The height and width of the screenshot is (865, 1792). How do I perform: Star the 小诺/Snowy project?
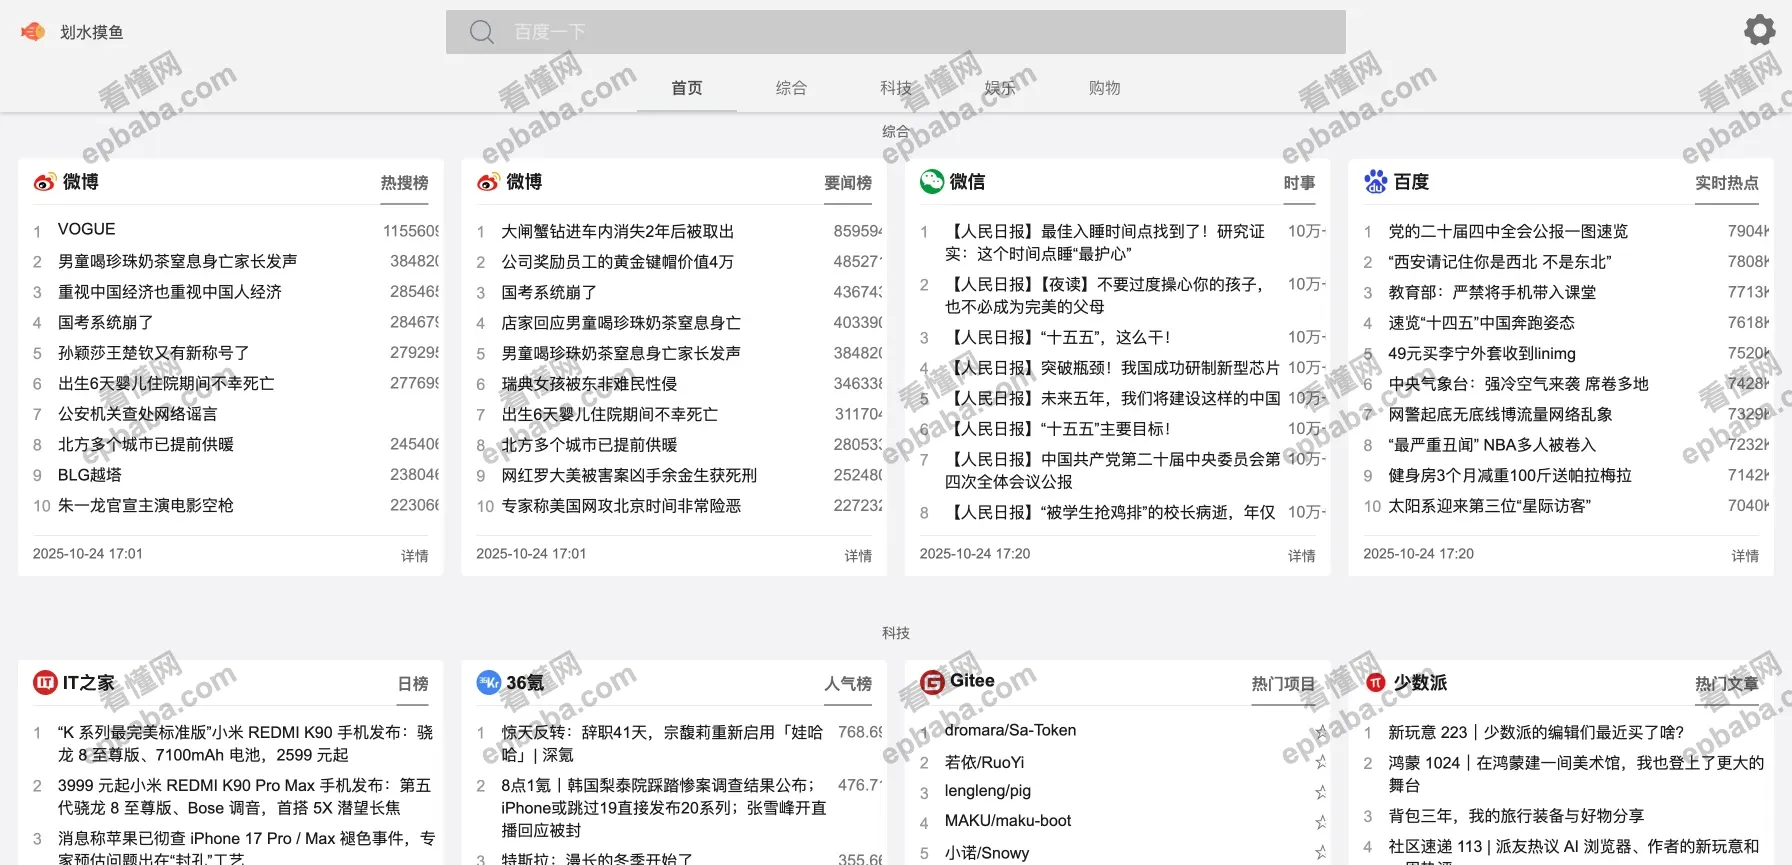click(1320, 853)
